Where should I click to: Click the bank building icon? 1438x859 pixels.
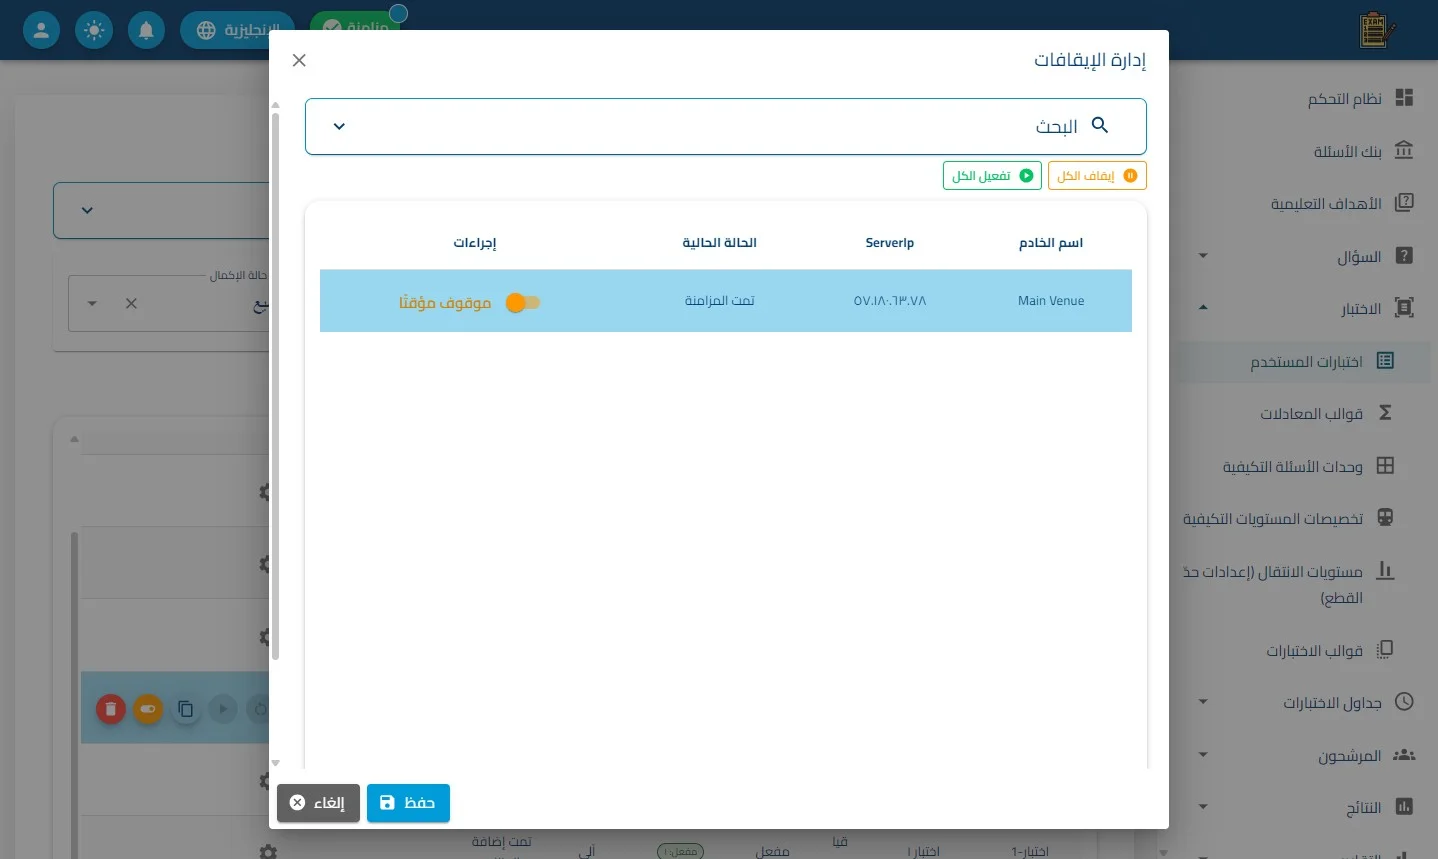tap(1404, 150)
